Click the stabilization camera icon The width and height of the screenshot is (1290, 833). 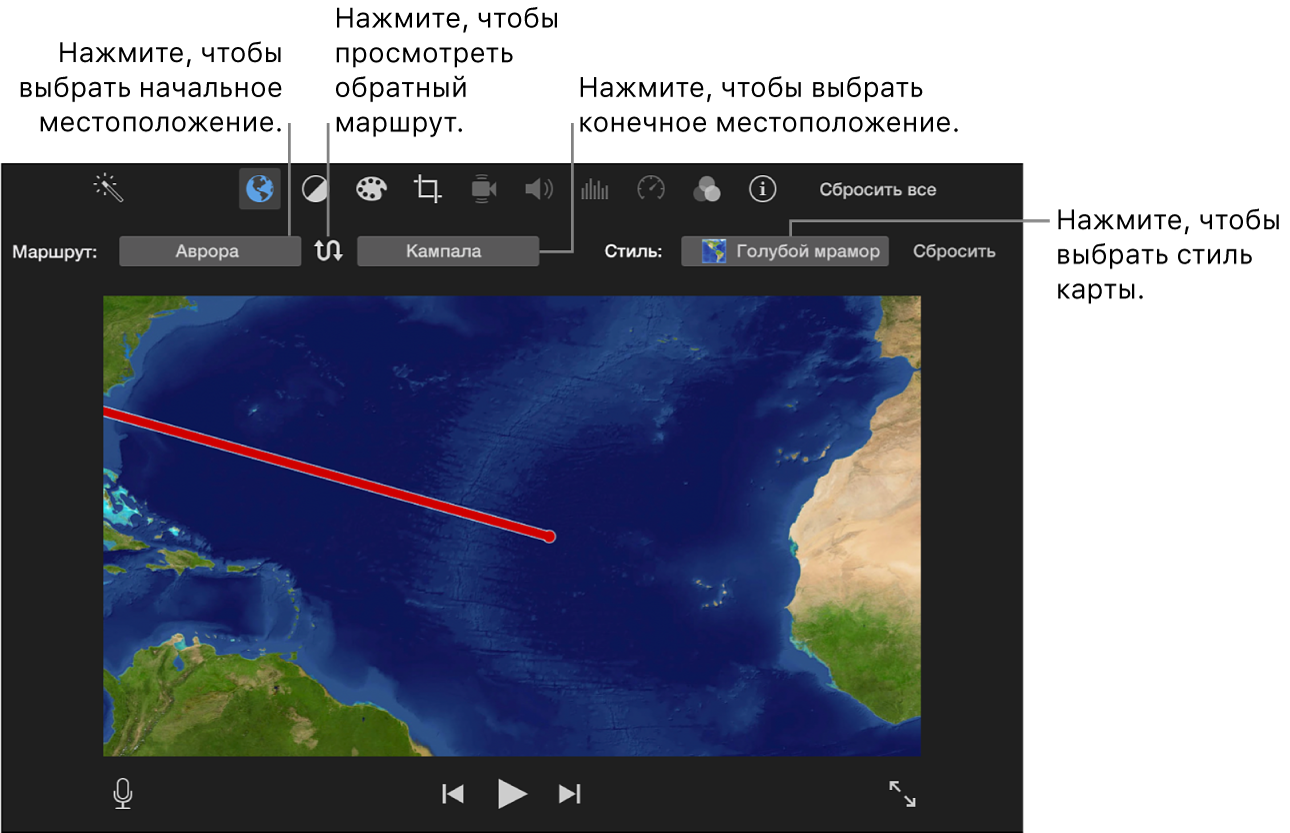click(x=483, y=189)
